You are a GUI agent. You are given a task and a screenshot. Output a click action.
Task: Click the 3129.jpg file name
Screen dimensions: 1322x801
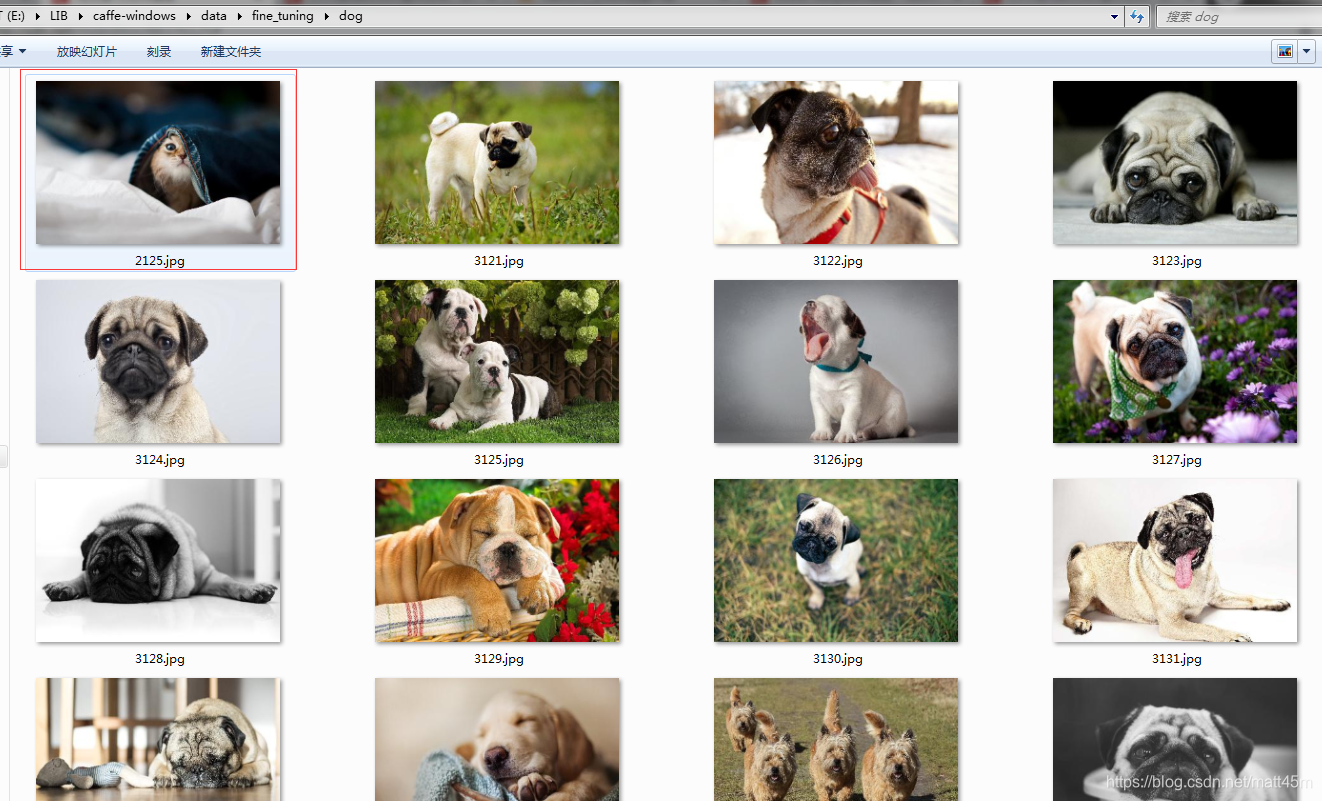coord(499,659)
